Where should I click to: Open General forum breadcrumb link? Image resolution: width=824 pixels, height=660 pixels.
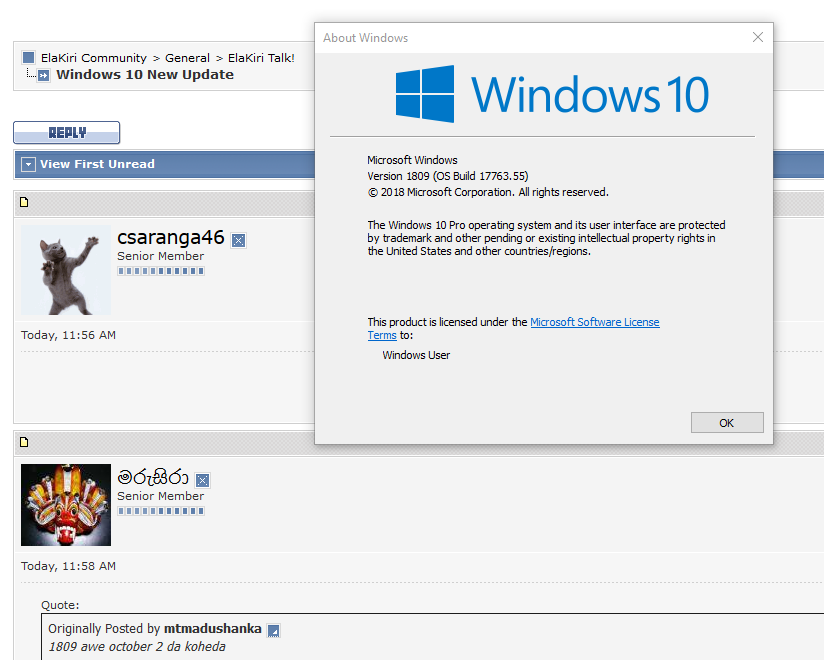point(187,58)
